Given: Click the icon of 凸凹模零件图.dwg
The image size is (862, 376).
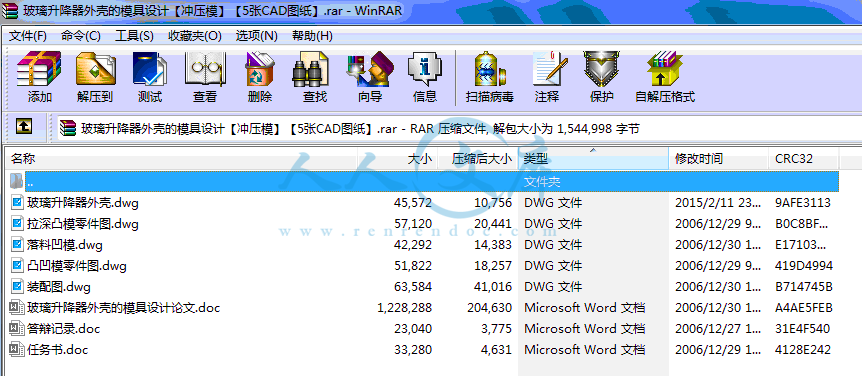Looking at the screenshot, I should tap(17, 266).
